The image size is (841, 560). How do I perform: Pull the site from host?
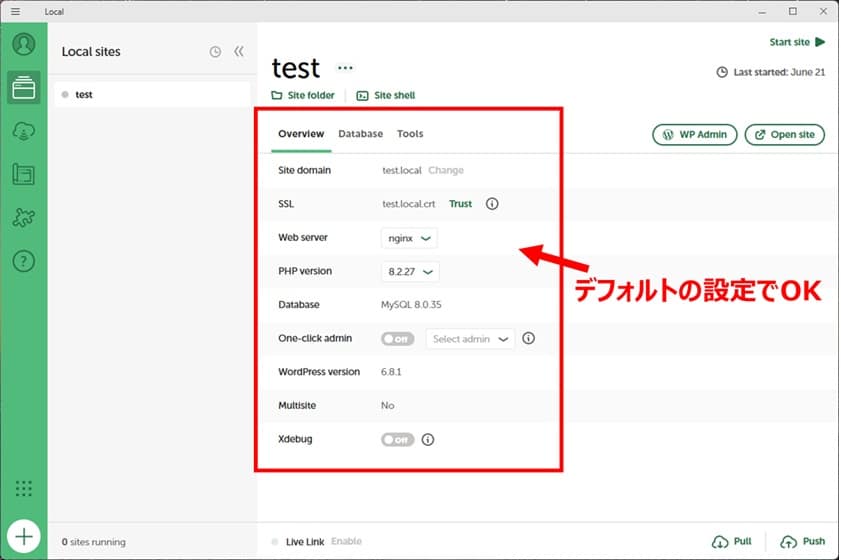click(732, 542)
